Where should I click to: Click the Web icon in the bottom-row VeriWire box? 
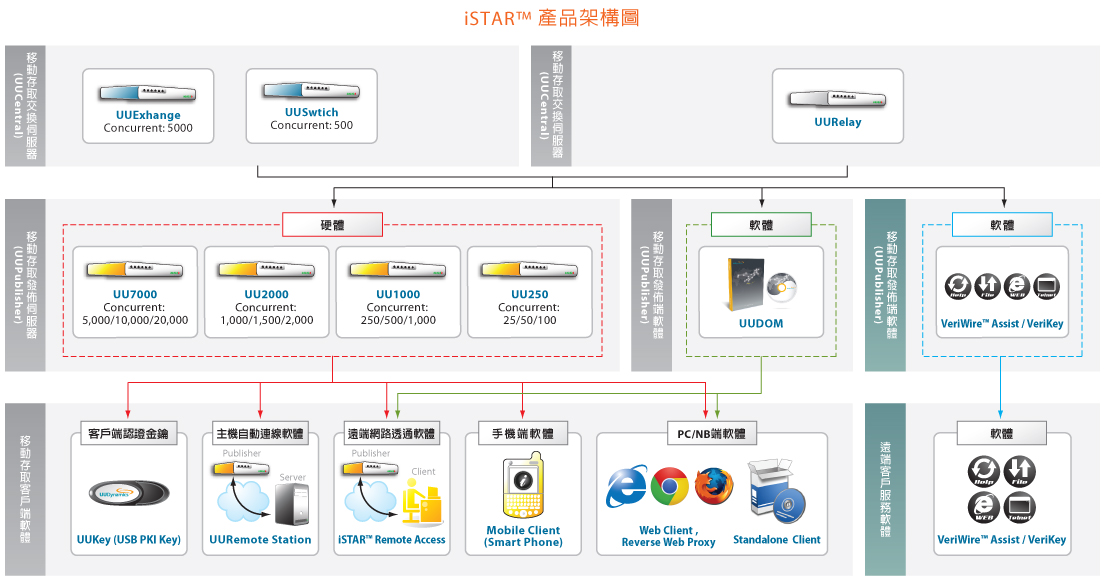pos(984,507)
